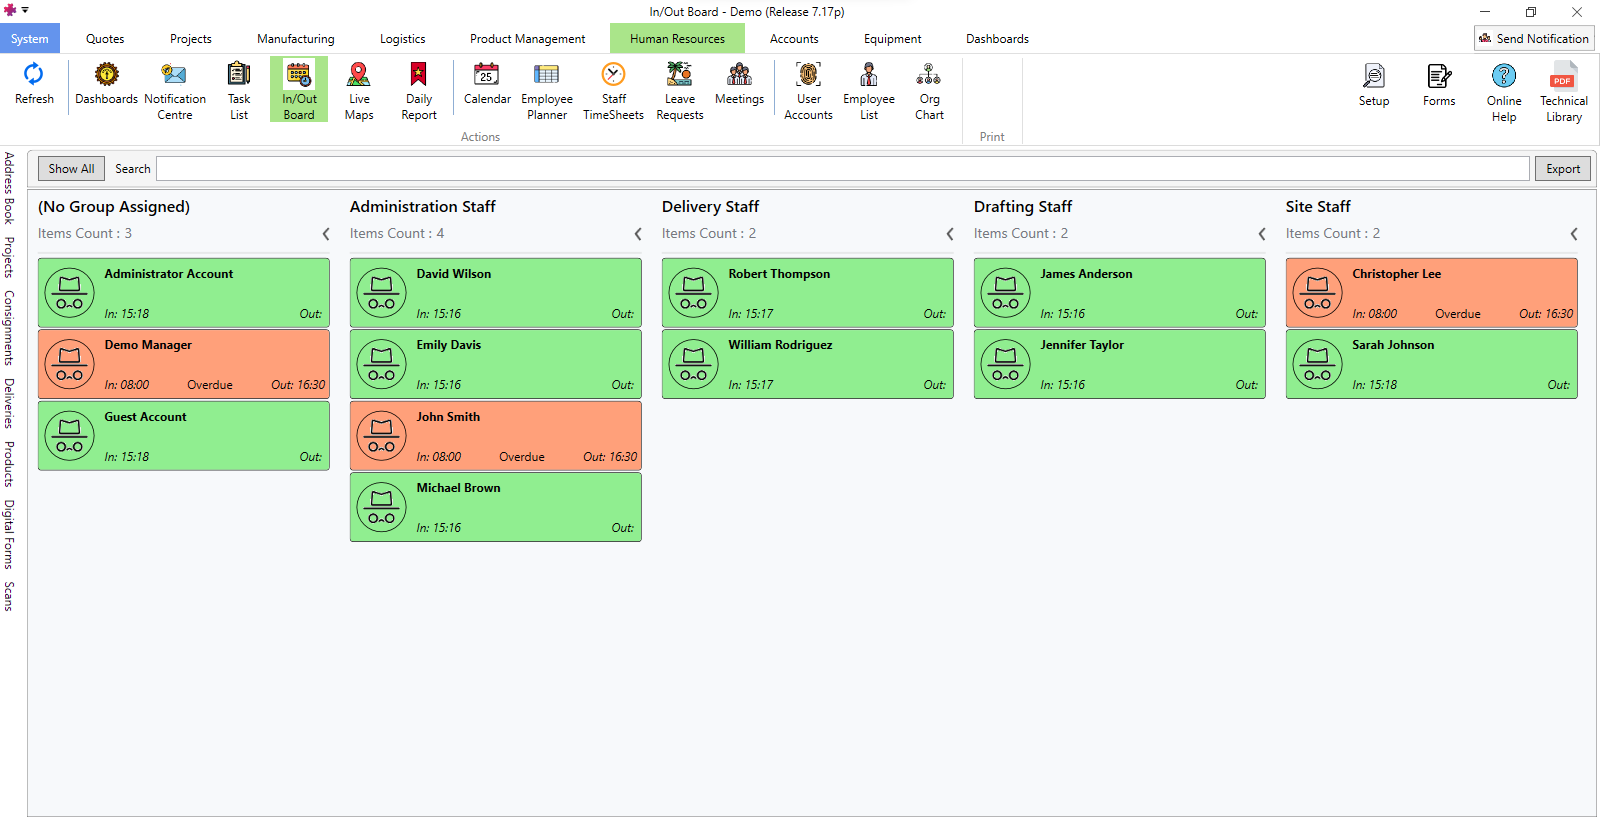Select the Michael Brown card
This screenshot has height=820, width=1600.
point(496,507)
